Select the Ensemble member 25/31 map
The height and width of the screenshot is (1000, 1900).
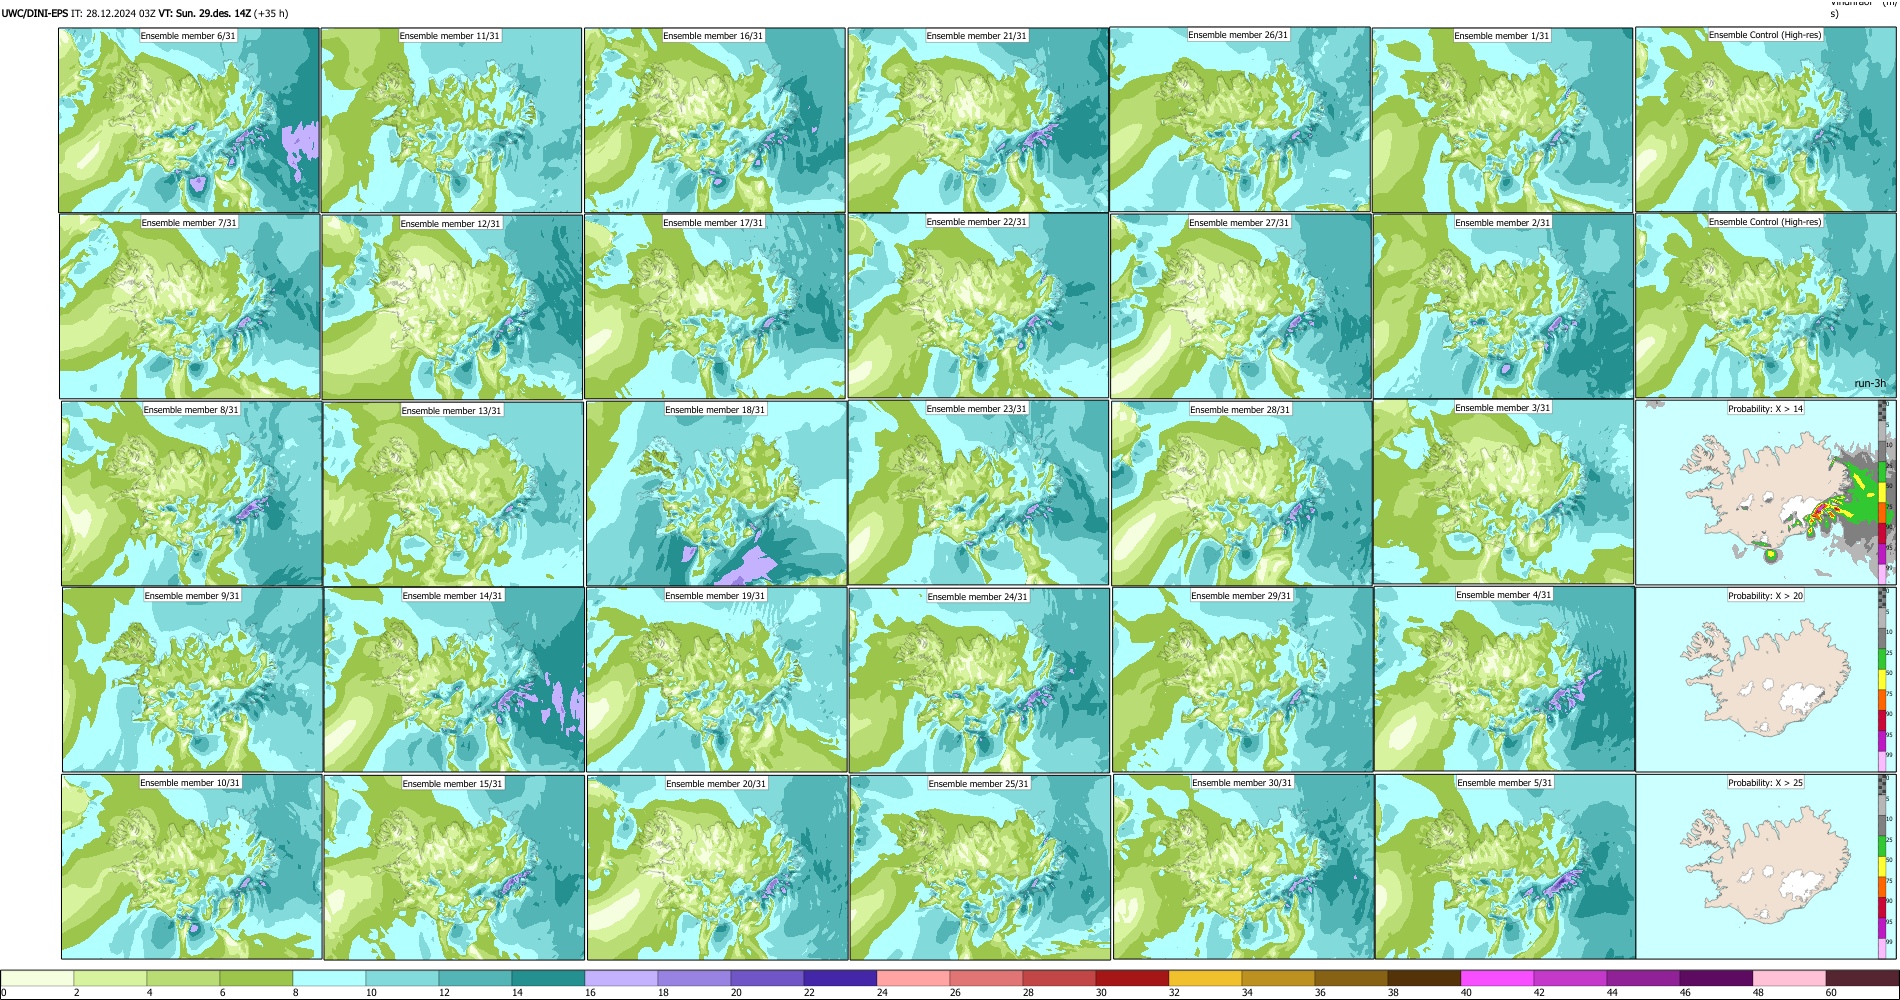click(x=980, y=868)
